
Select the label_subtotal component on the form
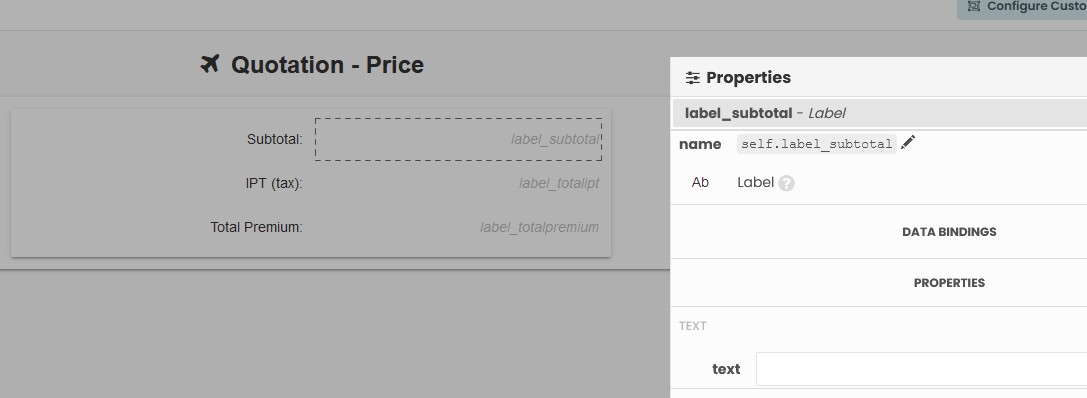(x=458, y=139)
